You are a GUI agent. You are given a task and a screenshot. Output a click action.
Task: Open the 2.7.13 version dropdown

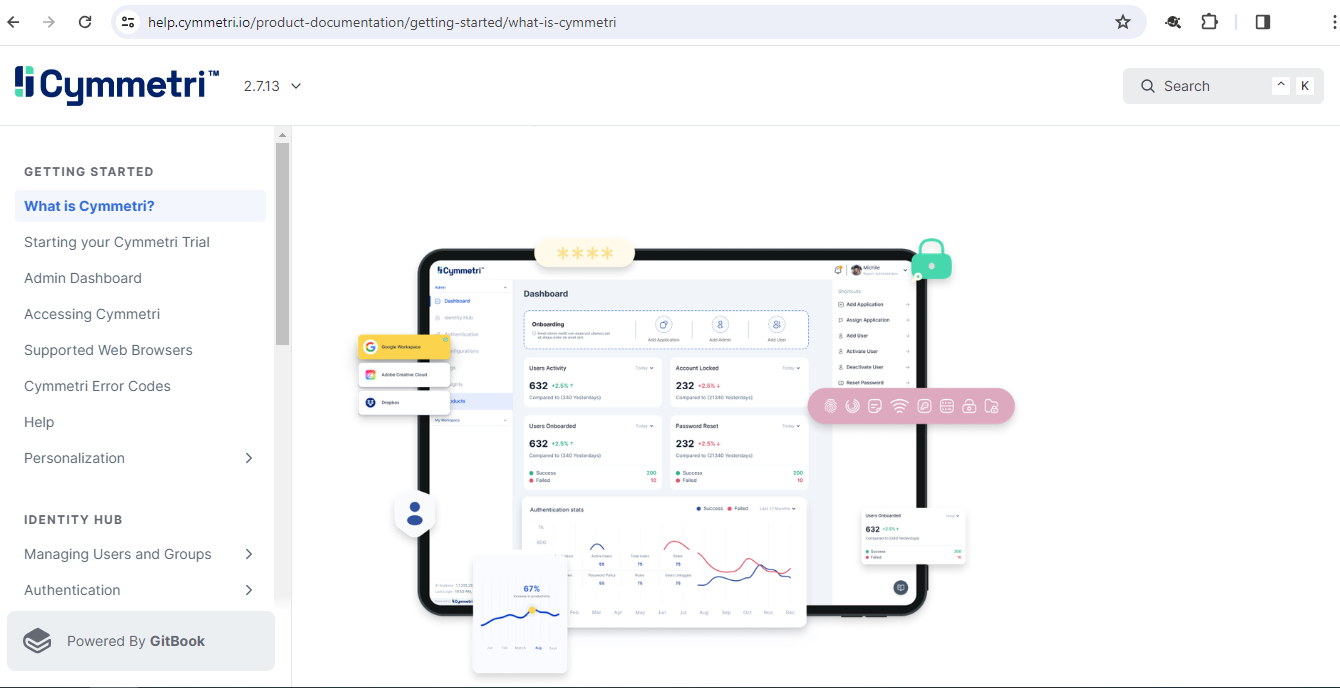tap(272, 86)
